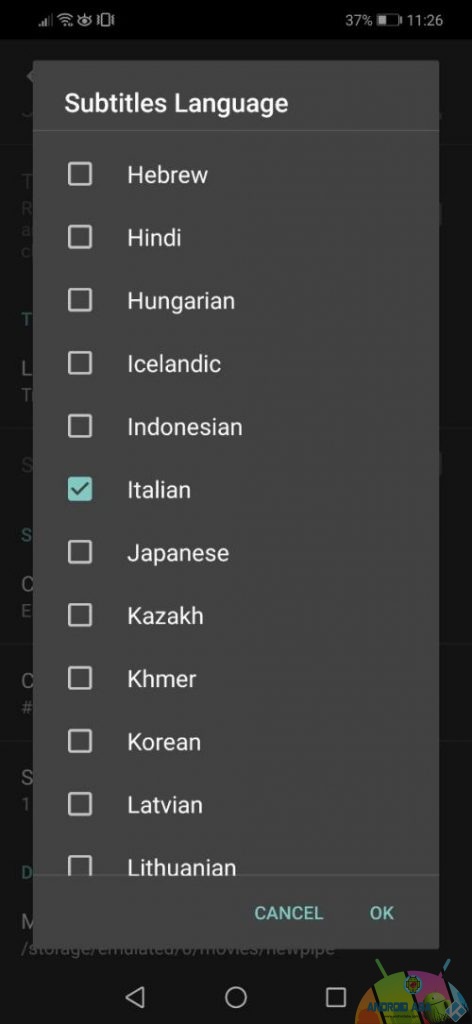
Task: Check the Hebrew subtitles checkbox
Action: pyautogui.click(x=80, y=174)
